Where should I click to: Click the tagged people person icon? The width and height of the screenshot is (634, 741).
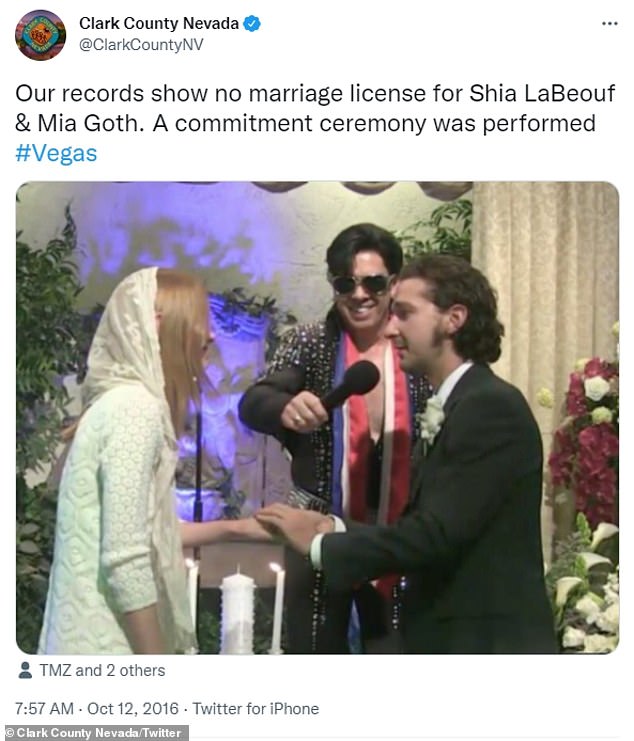[x=25, y=670]
